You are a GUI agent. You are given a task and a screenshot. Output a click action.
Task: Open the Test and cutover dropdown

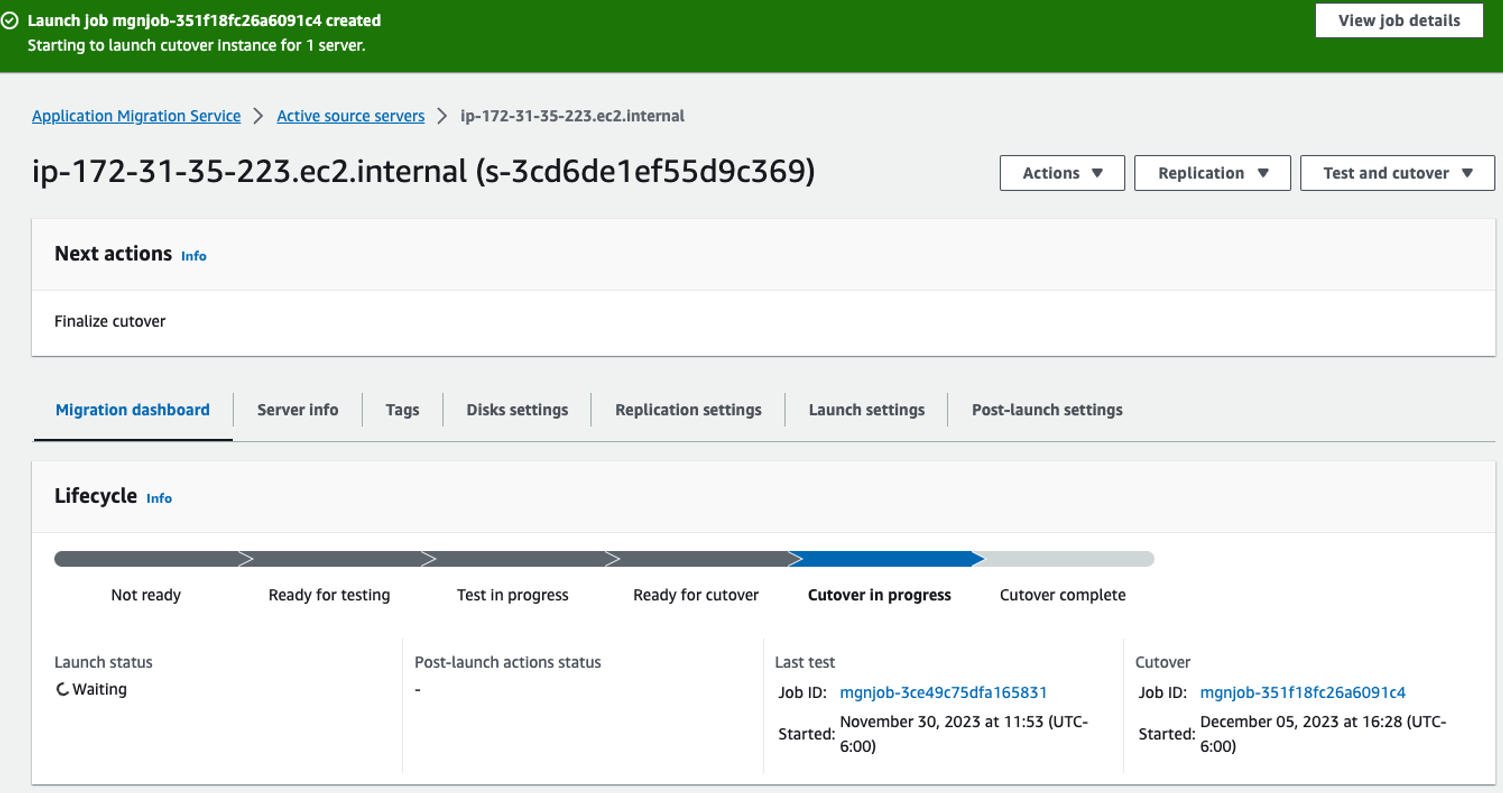pos(1397,173)
